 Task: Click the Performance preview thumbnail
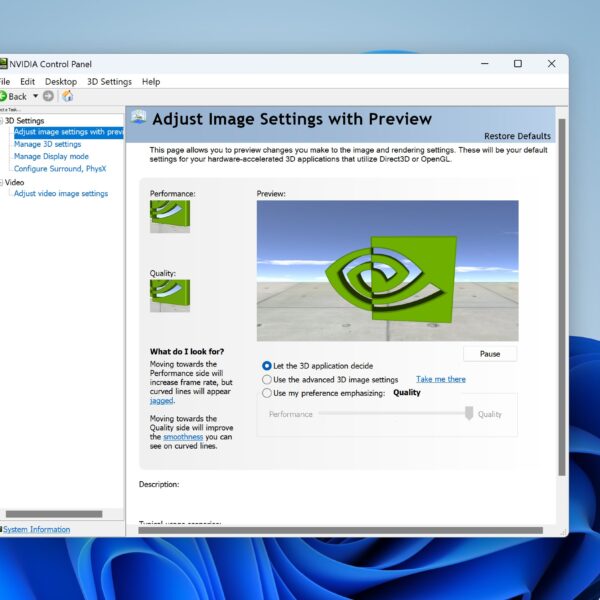[170, 217]
